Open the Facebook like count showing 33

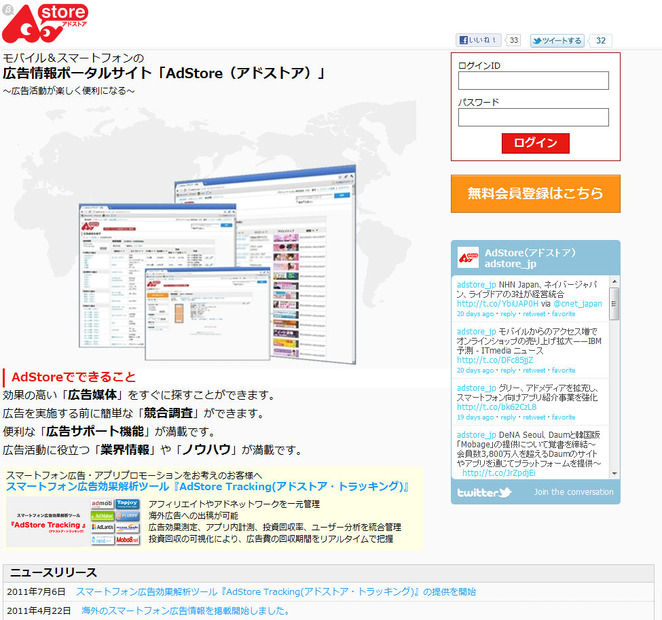tap(513, 40)
